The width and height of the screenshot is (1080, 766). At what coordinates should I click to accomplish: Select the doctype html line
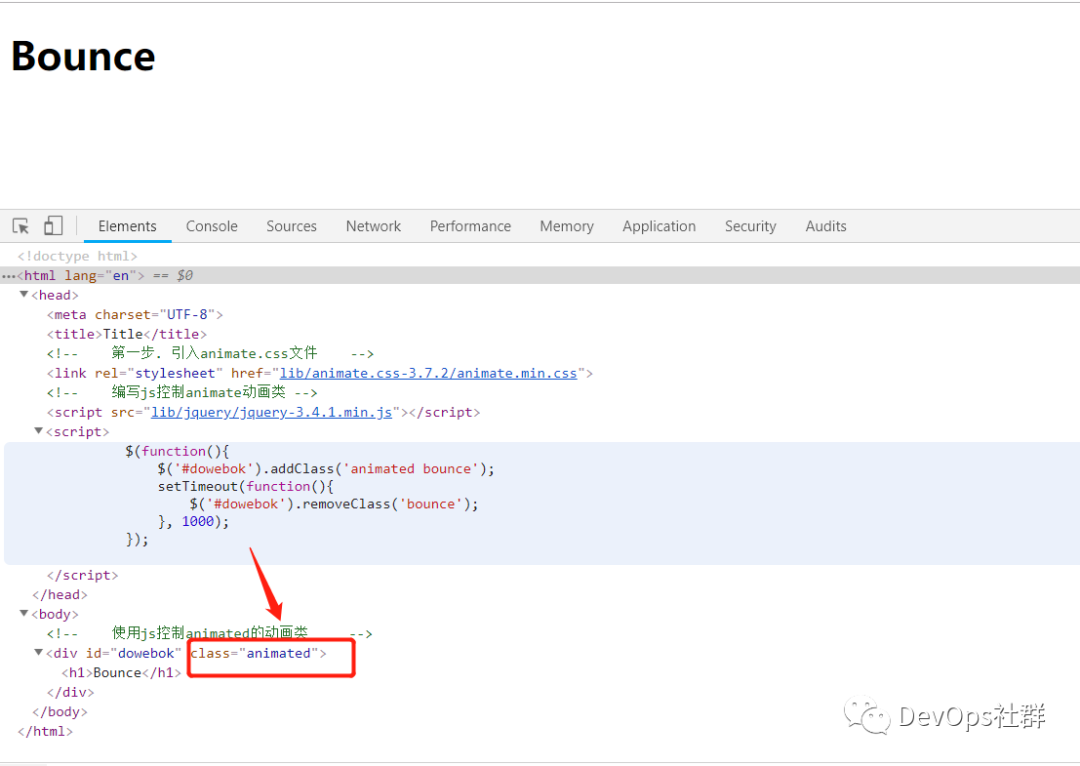point(77,256)
